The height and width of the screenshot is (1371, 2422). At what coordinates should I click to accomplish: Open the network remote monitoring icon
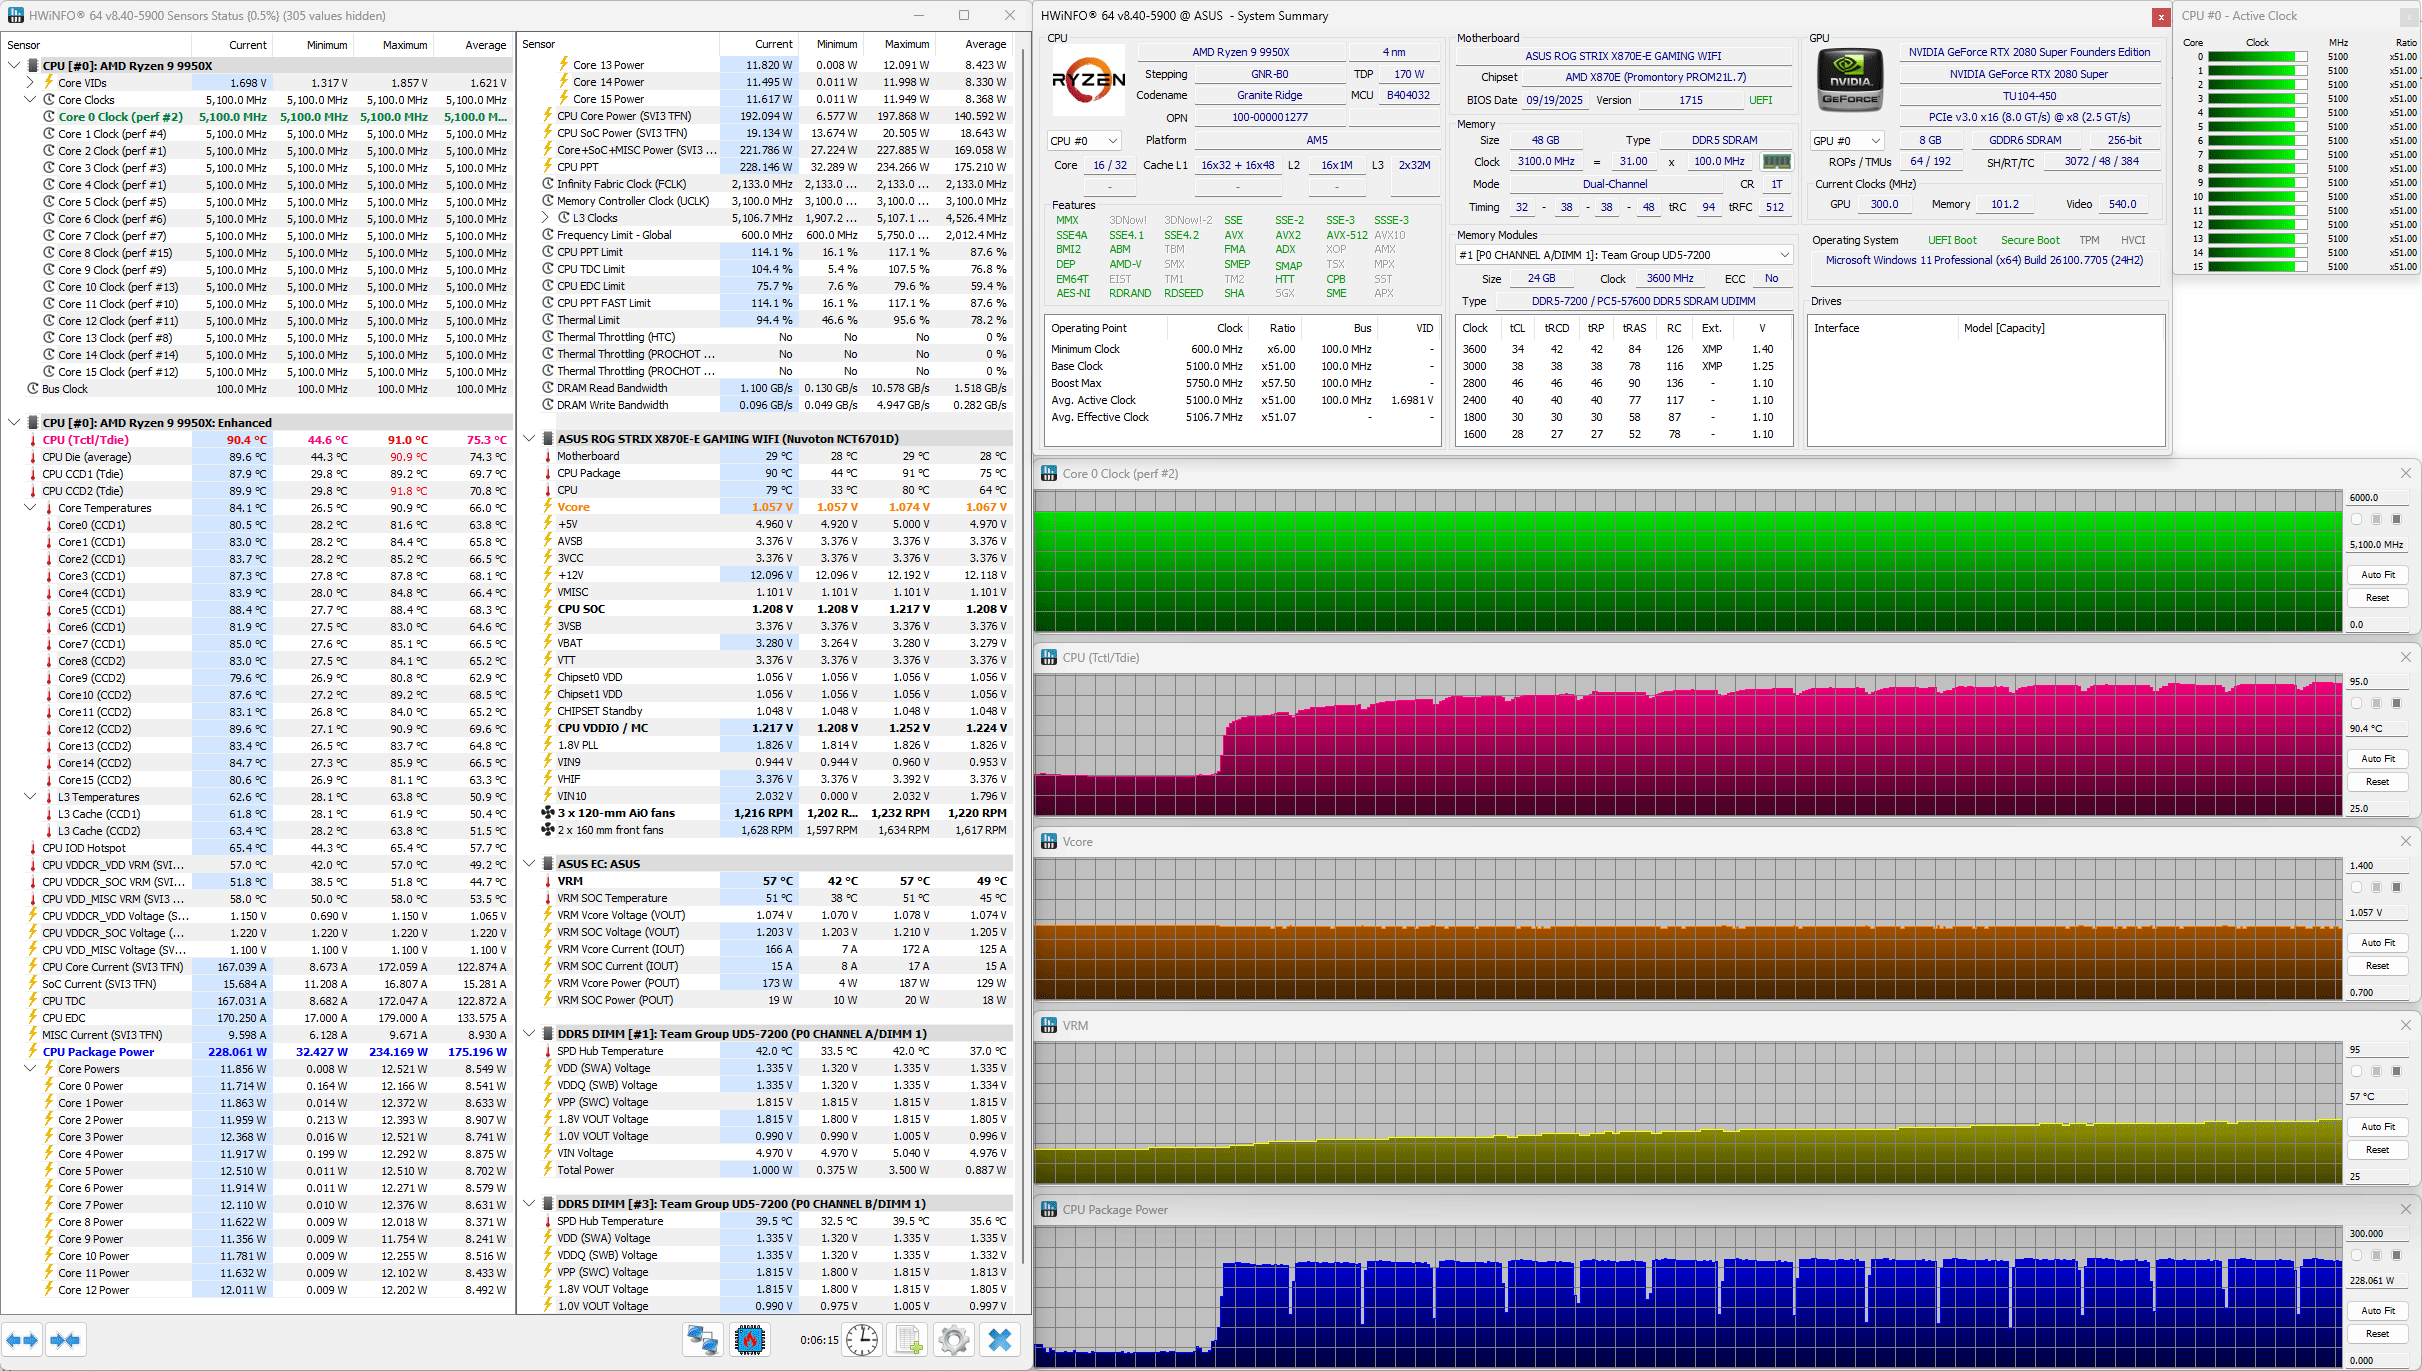click(702, 1340)
